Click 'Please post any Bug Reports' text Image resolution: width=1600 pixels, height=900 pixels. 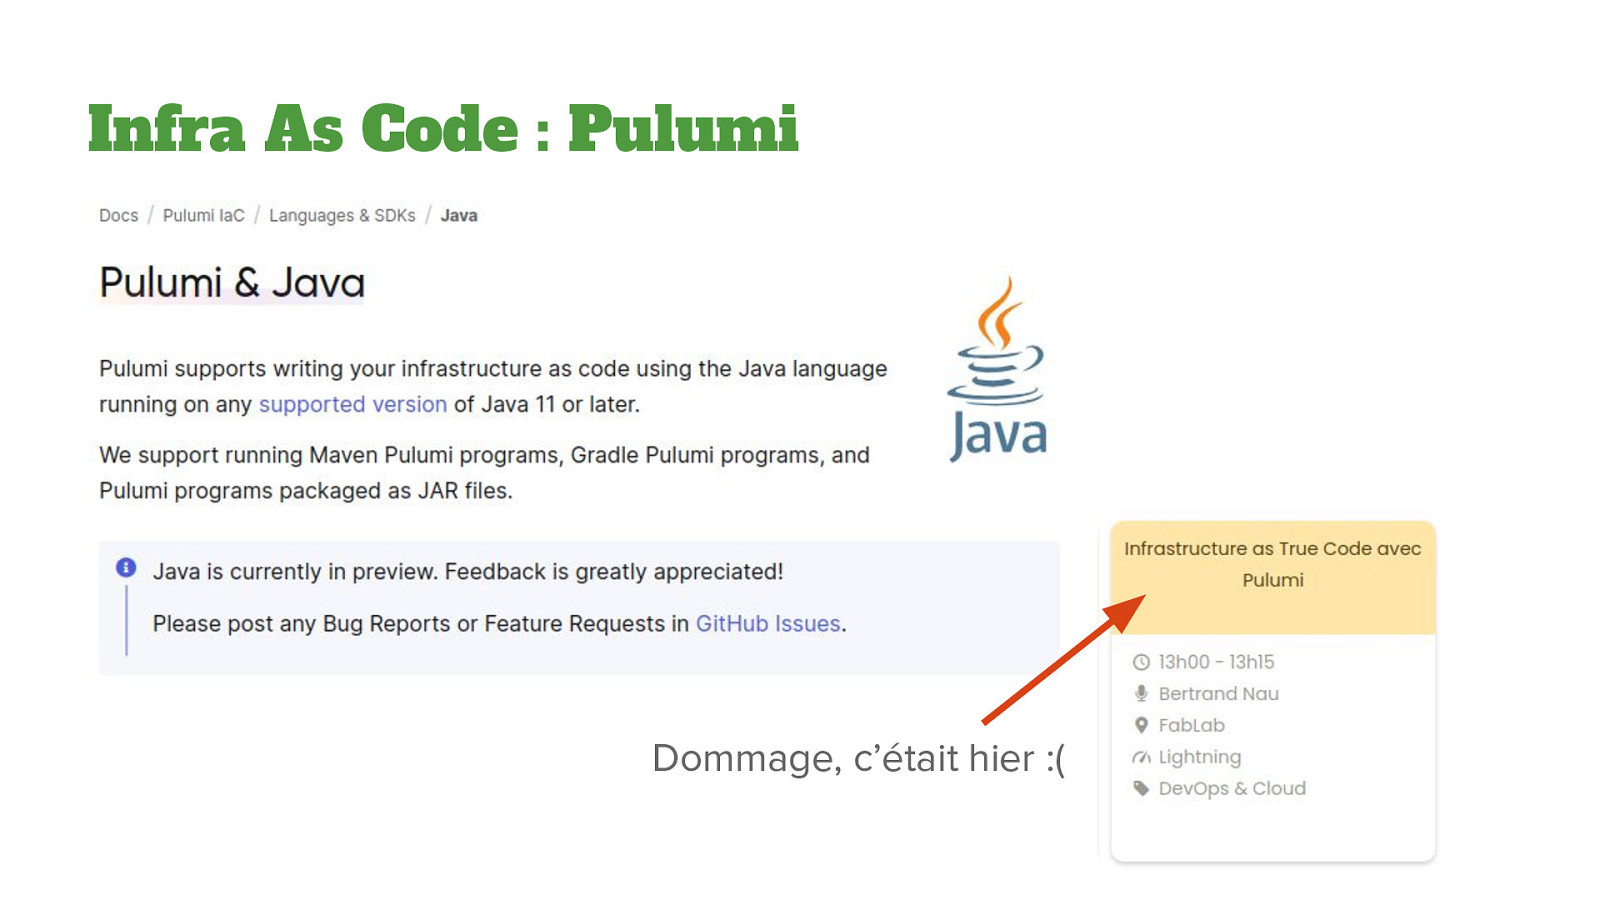point(500,623)
